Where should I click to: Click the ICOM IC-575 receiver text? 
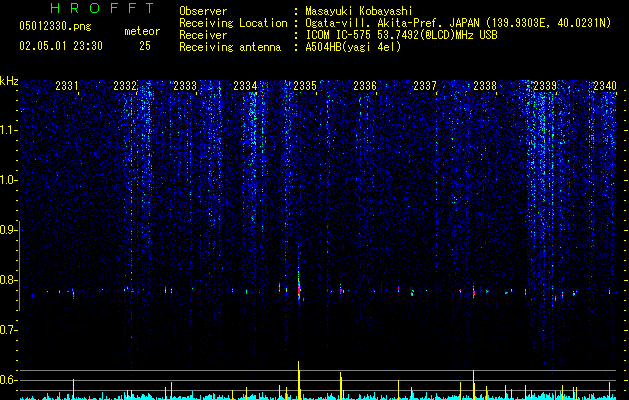(401, 35)
